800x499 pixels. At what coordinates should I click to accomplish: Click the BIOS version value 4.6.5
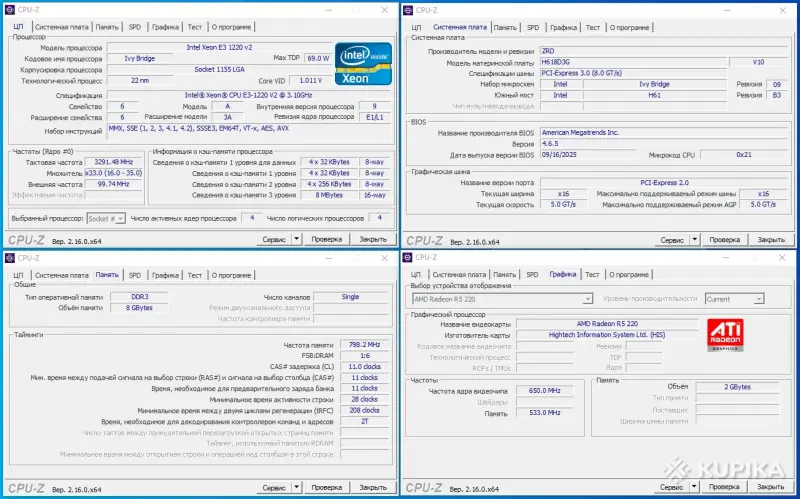coord(664,144)
